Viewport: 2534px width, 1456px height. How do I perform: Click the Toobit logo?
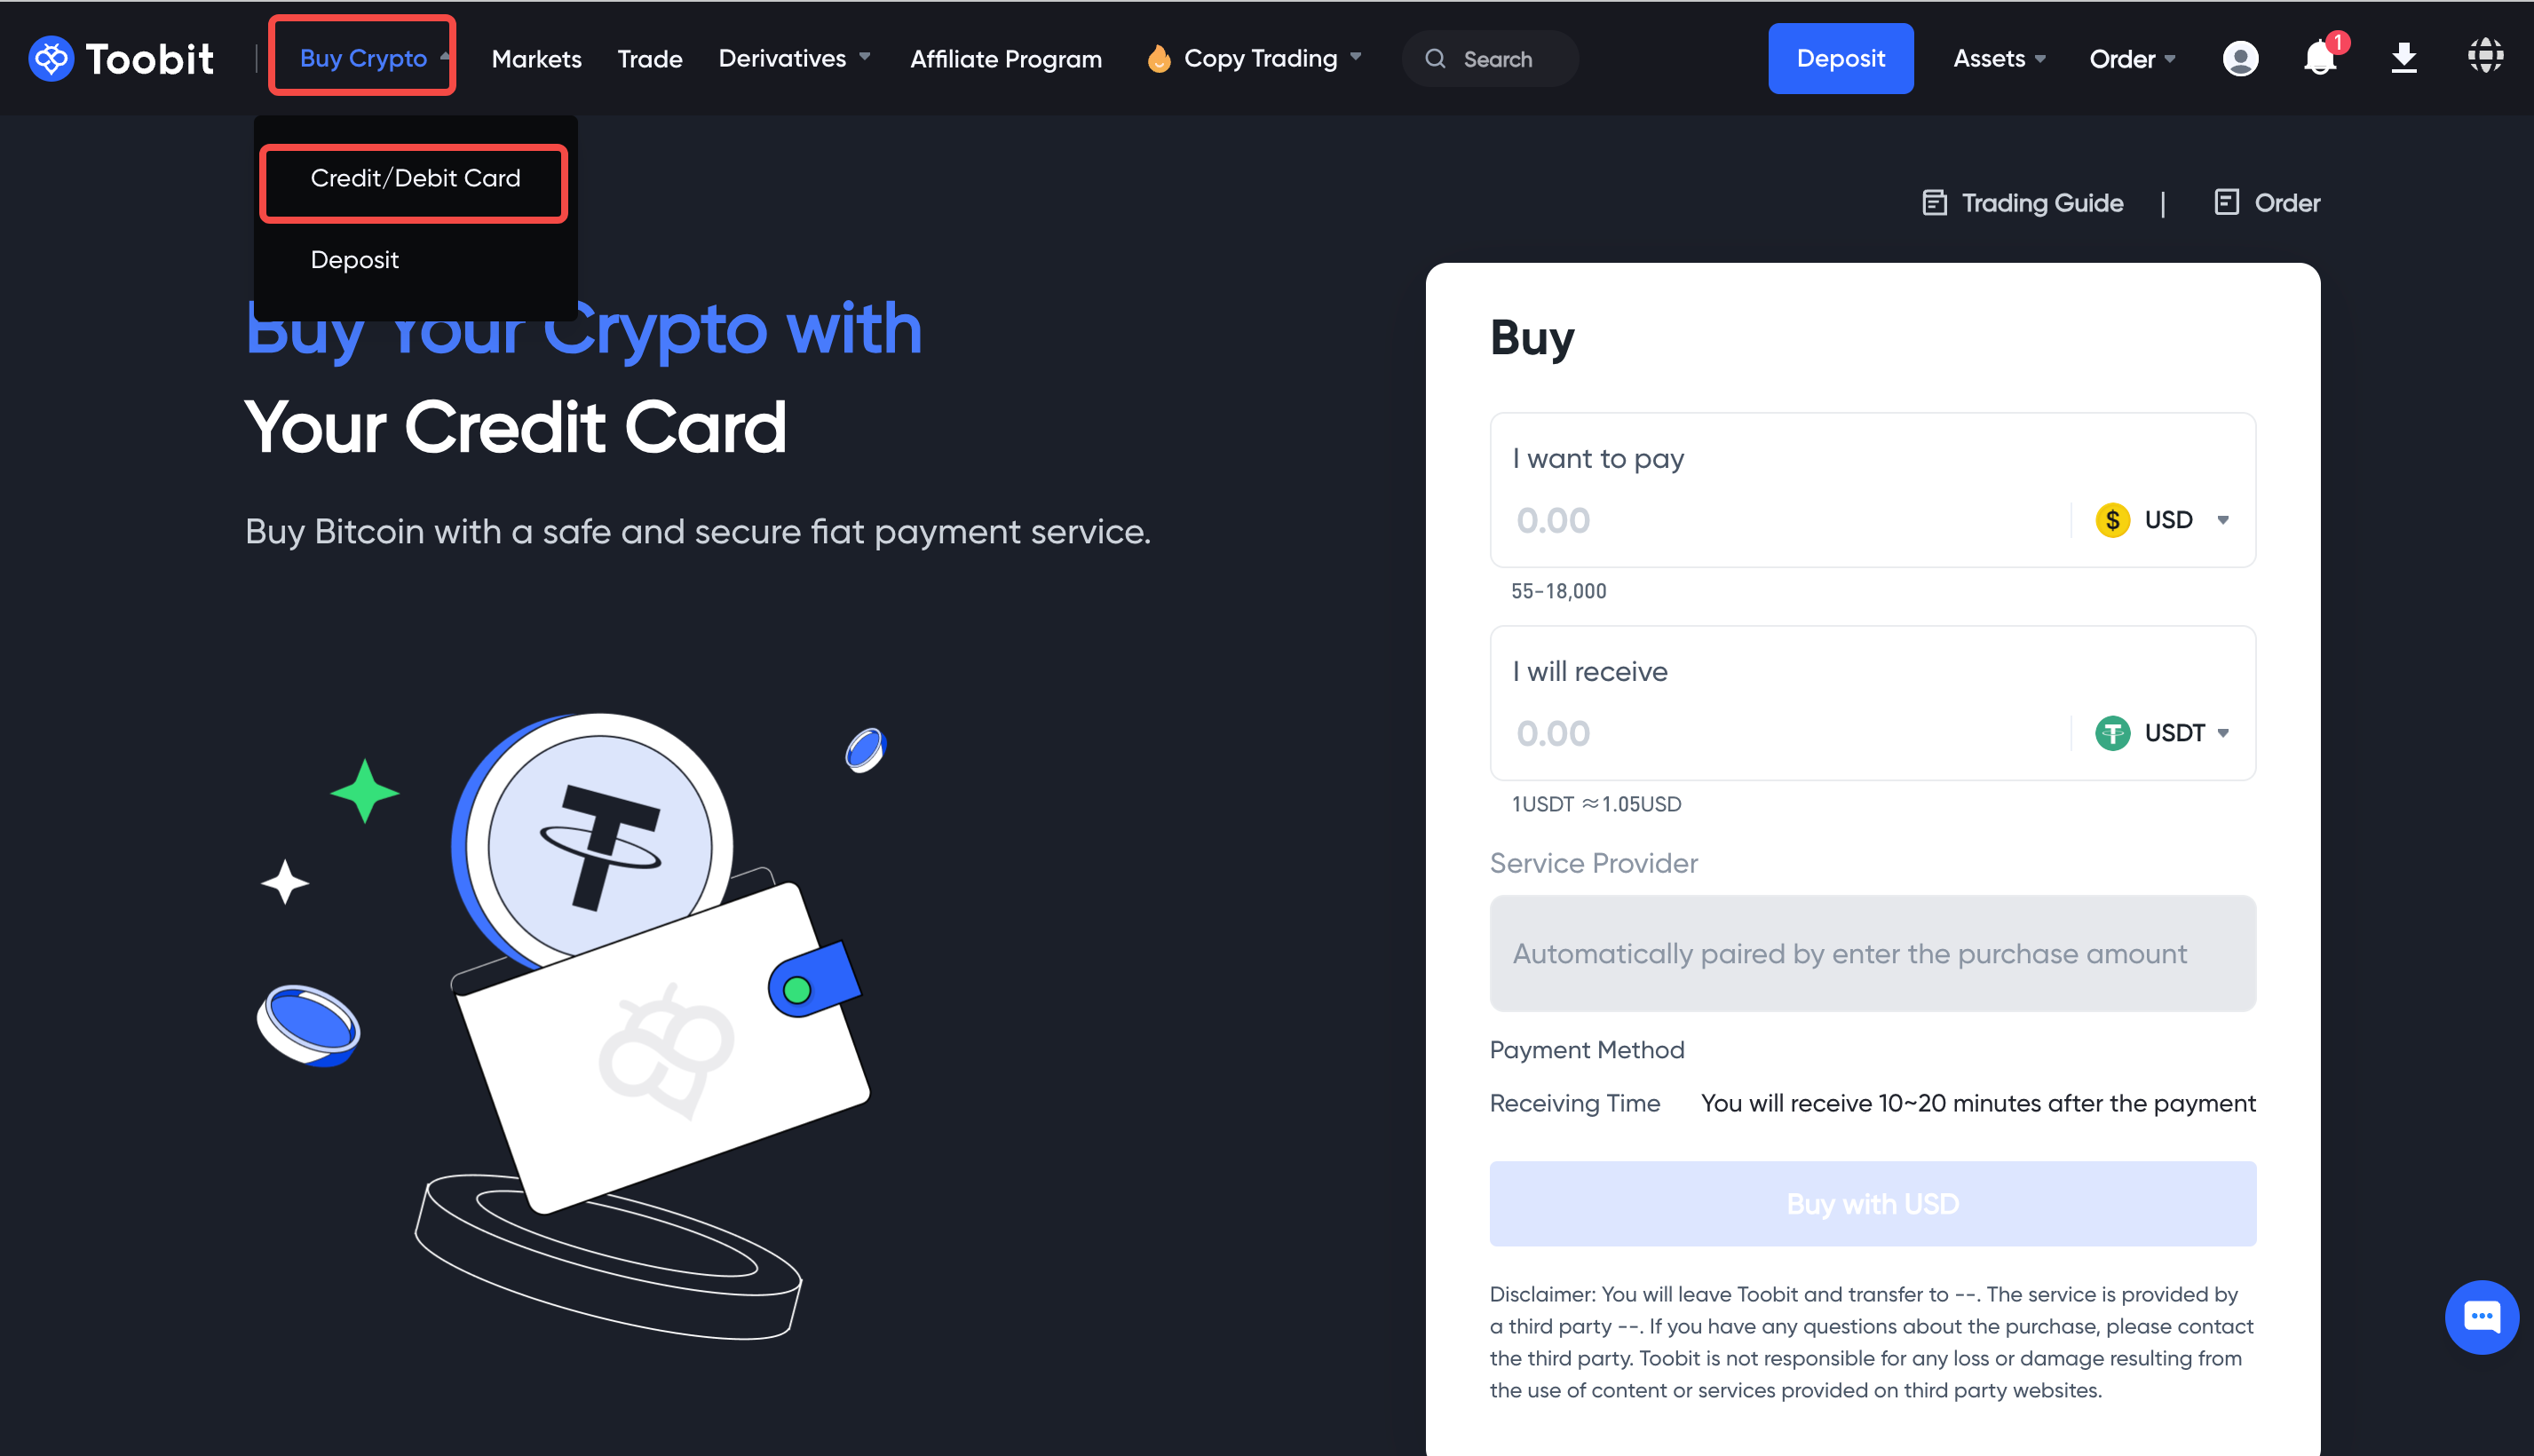[121, 59]
